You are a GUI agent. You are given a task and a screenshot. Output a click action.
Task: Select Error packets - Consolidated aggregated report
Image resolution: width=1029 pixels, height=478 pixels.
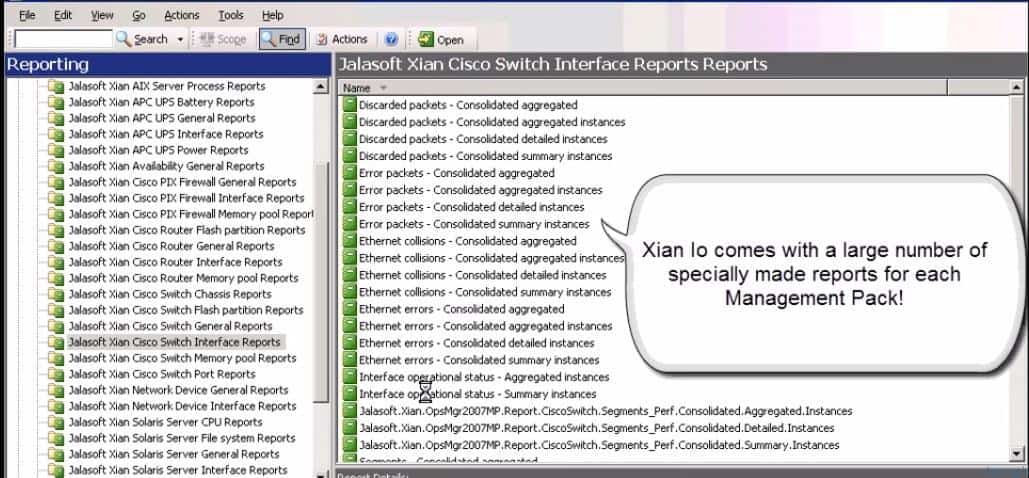pos(457,173)
